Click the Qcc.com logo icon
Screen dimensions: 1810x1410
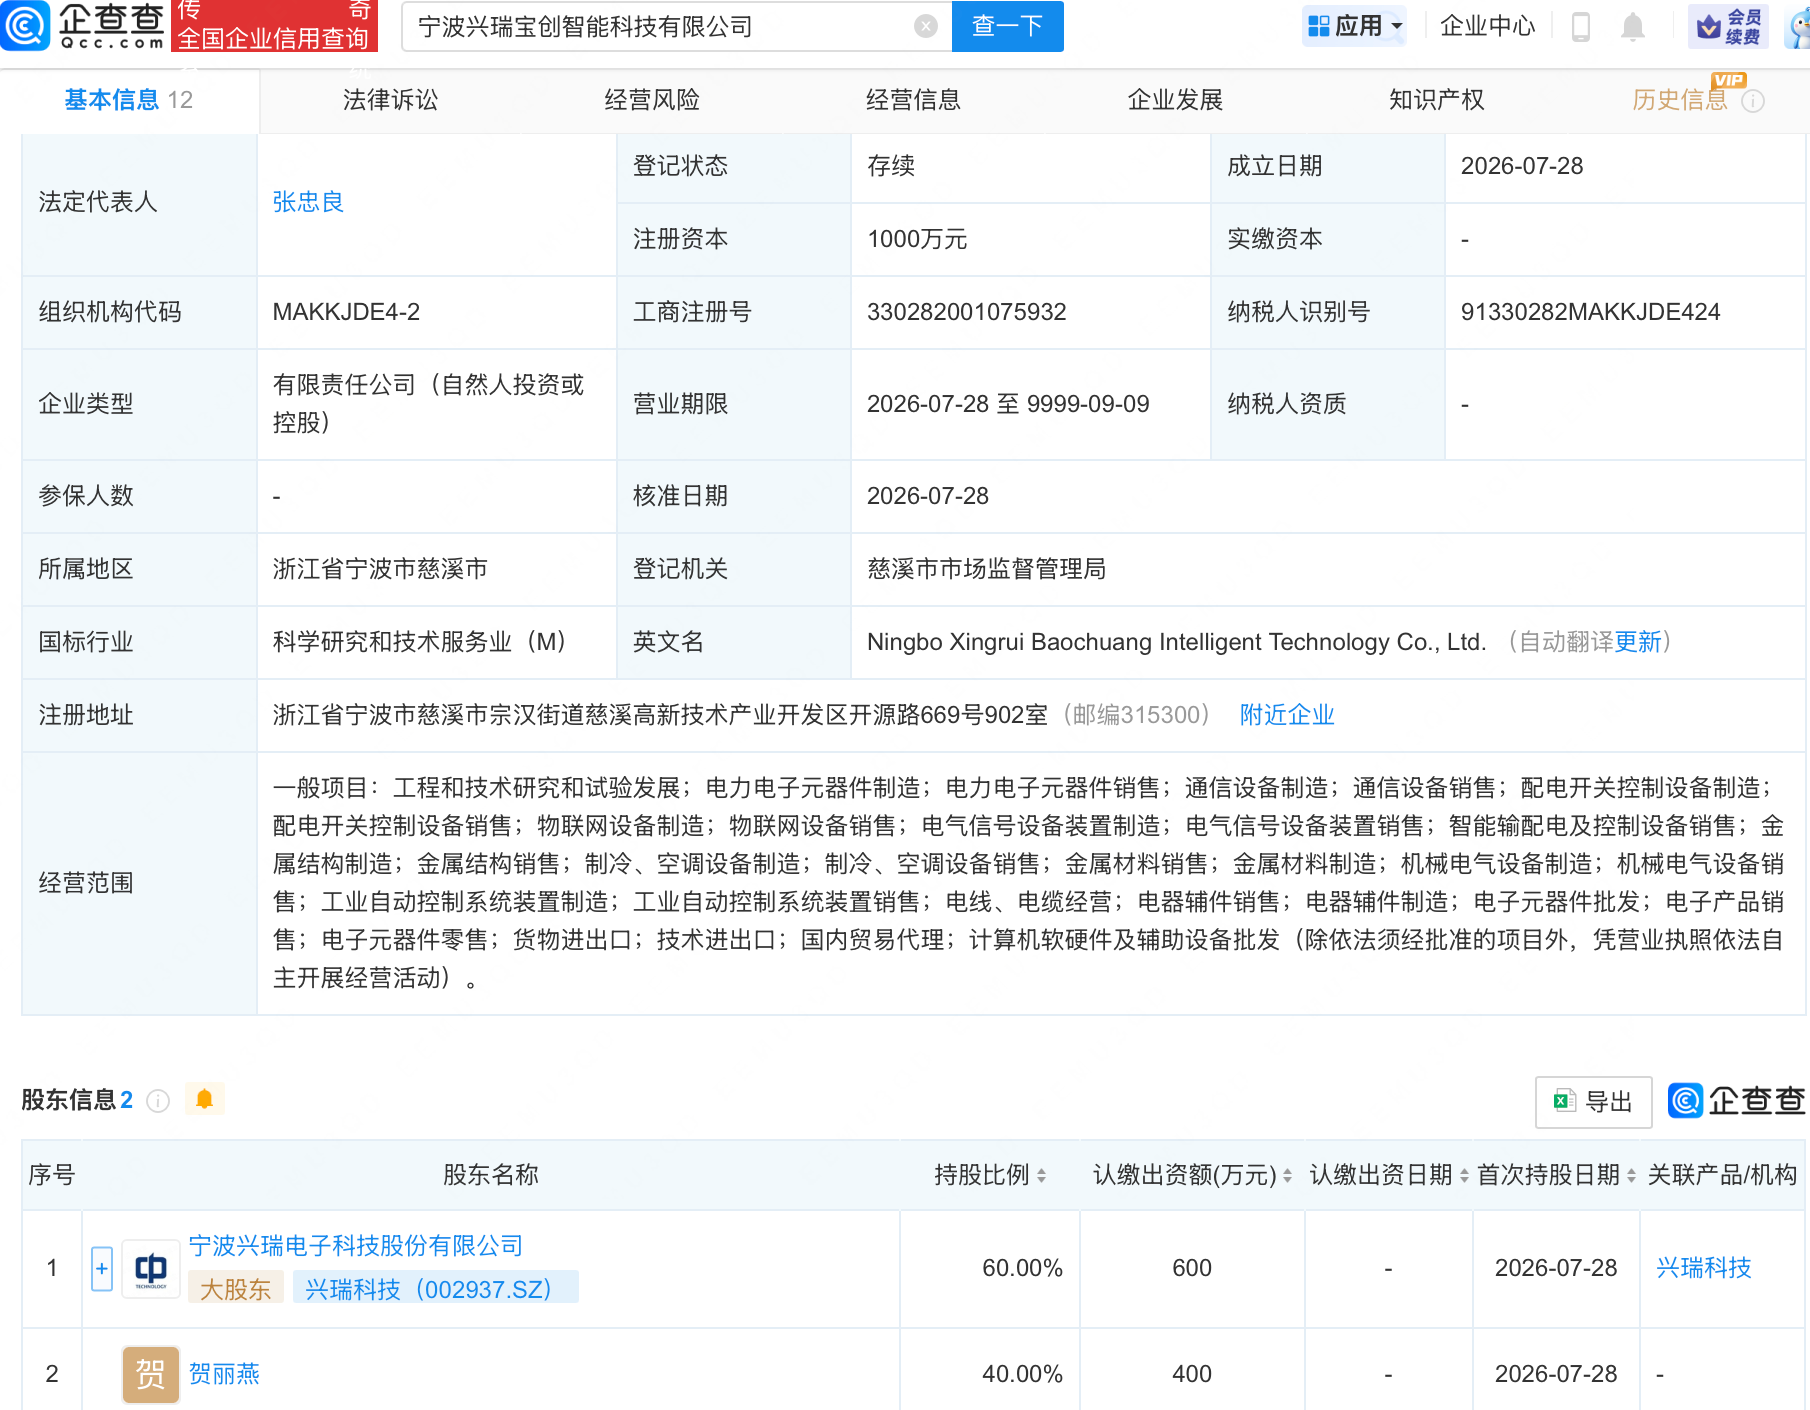tap(25, 26)
